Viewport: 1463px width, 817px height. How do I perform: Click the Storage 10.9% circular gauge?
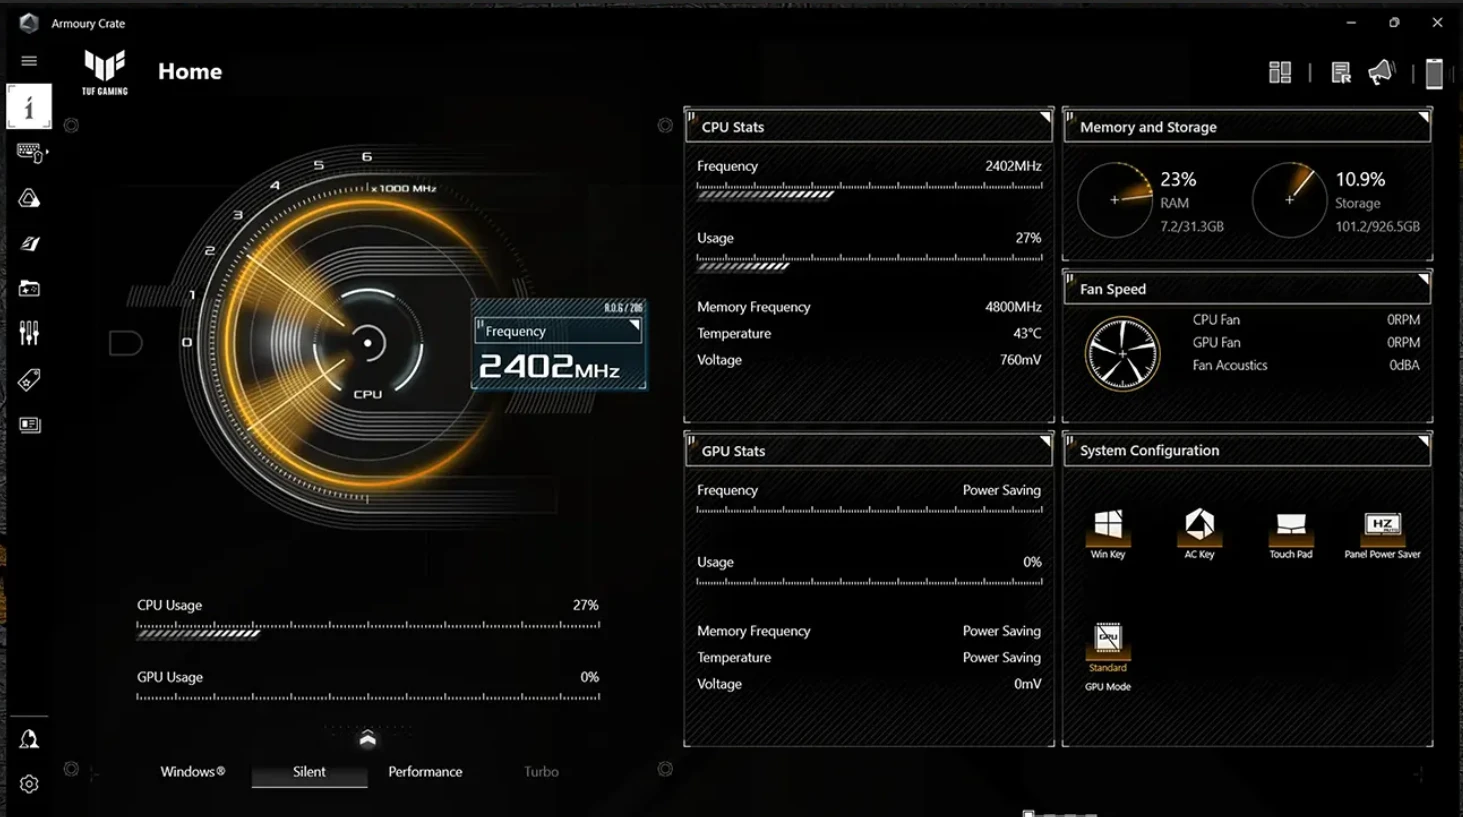[1289, 200]
